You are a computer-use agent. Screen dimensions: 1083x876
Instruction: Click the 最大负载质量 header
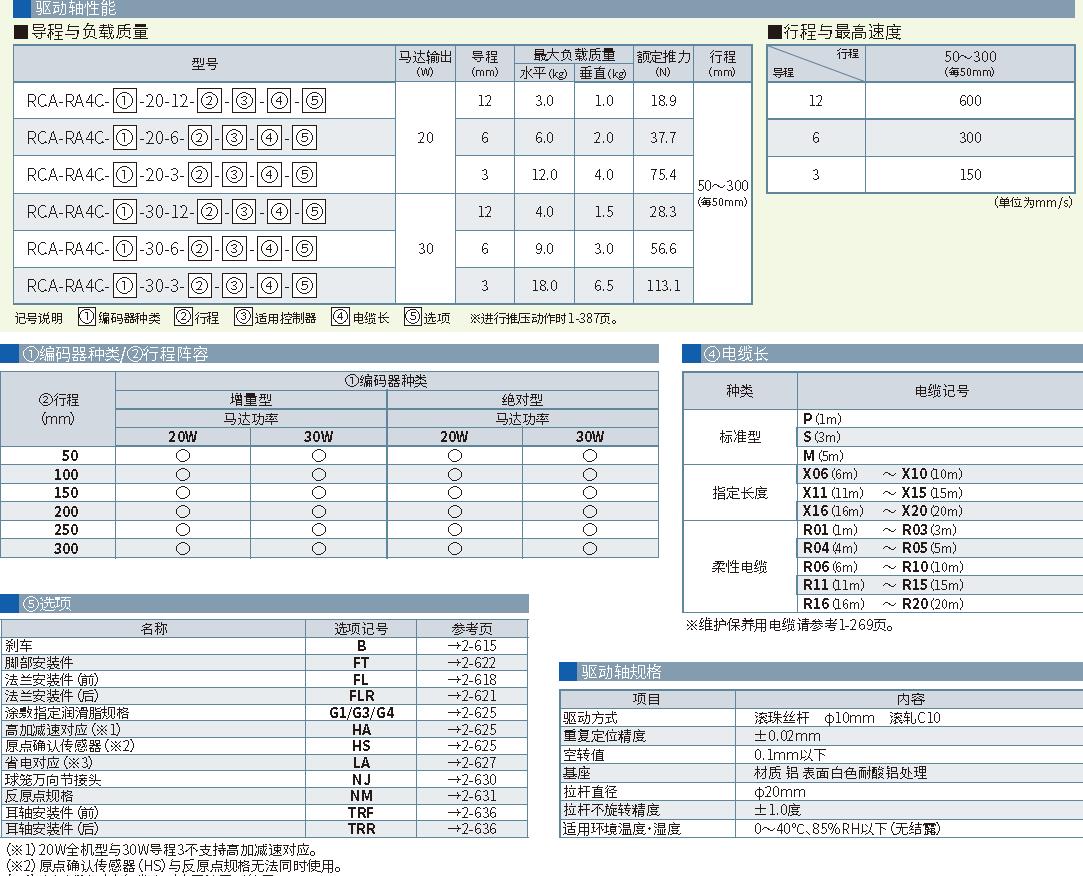pyautogui.click(x=574, y=55)
